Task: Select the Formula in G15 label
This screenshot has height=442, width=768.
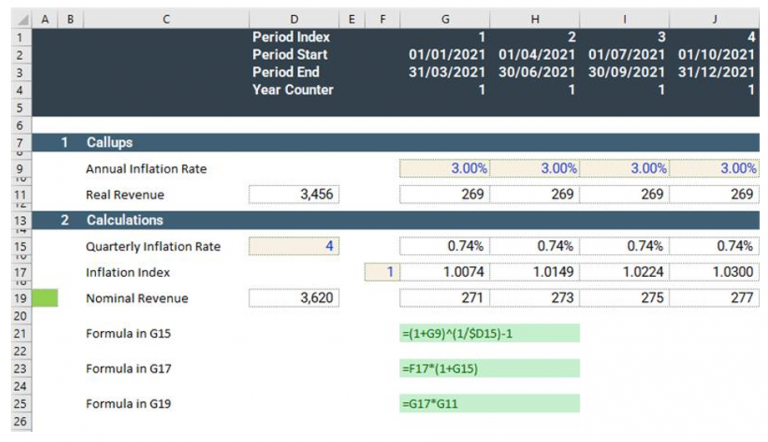Action: [x=128, y=334]
